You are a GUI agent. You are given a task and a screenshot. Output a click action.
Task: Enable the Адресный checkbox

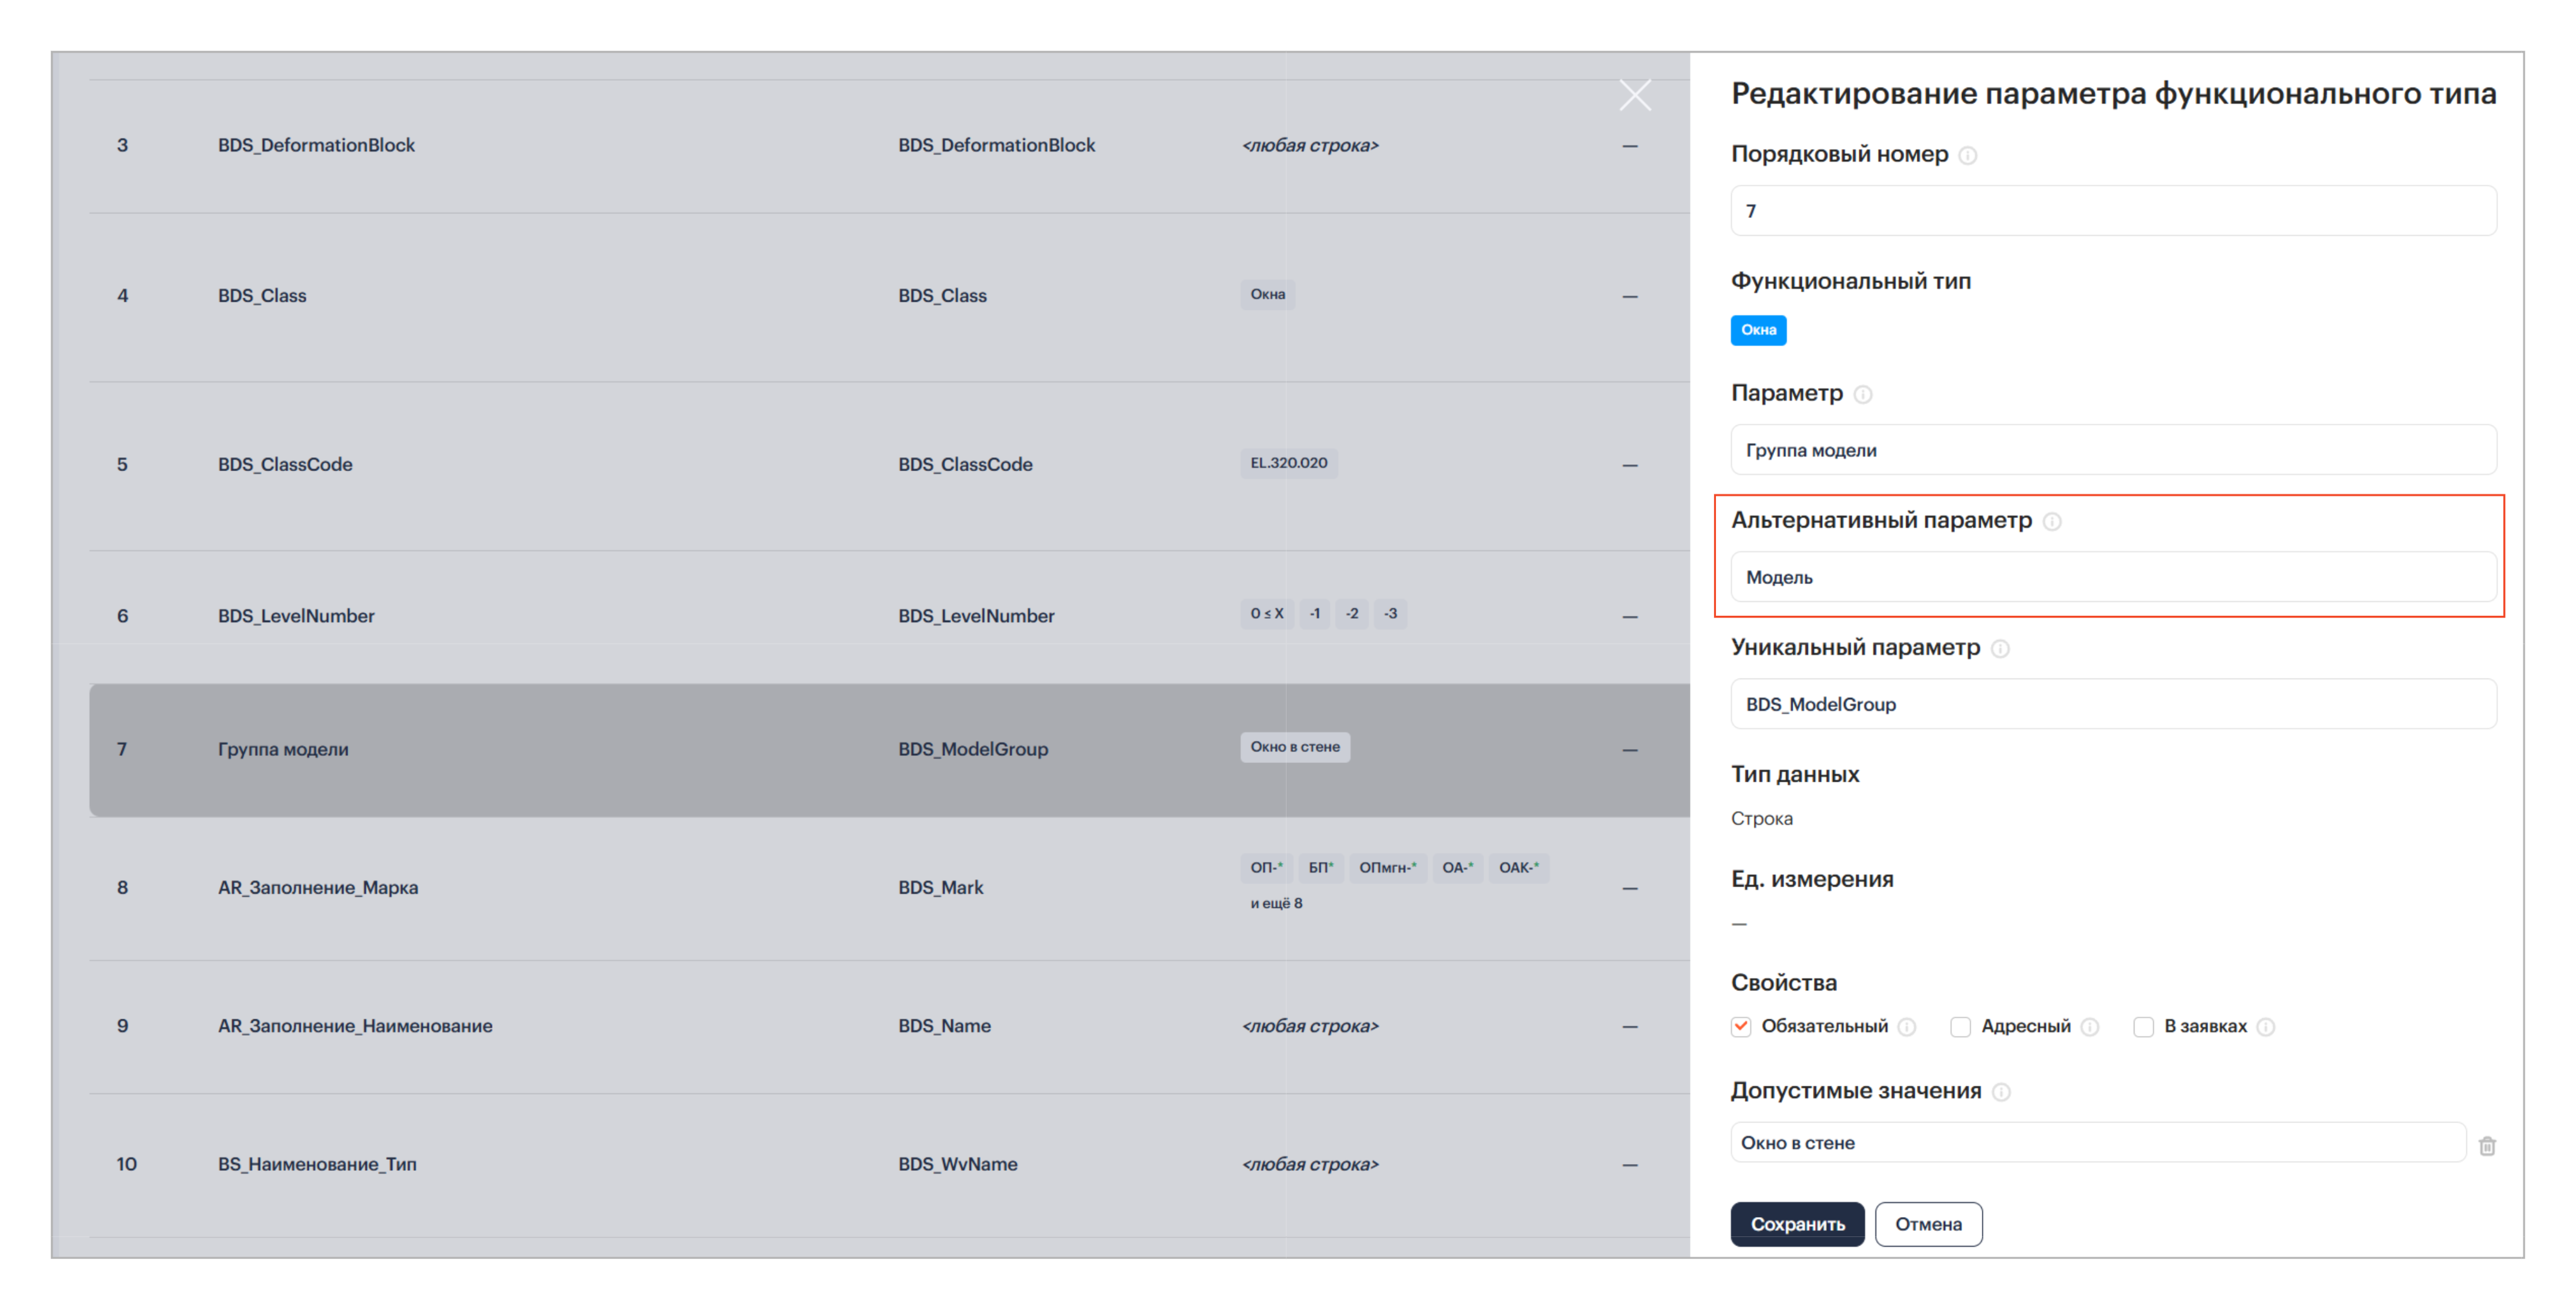coord(1960,1027)
